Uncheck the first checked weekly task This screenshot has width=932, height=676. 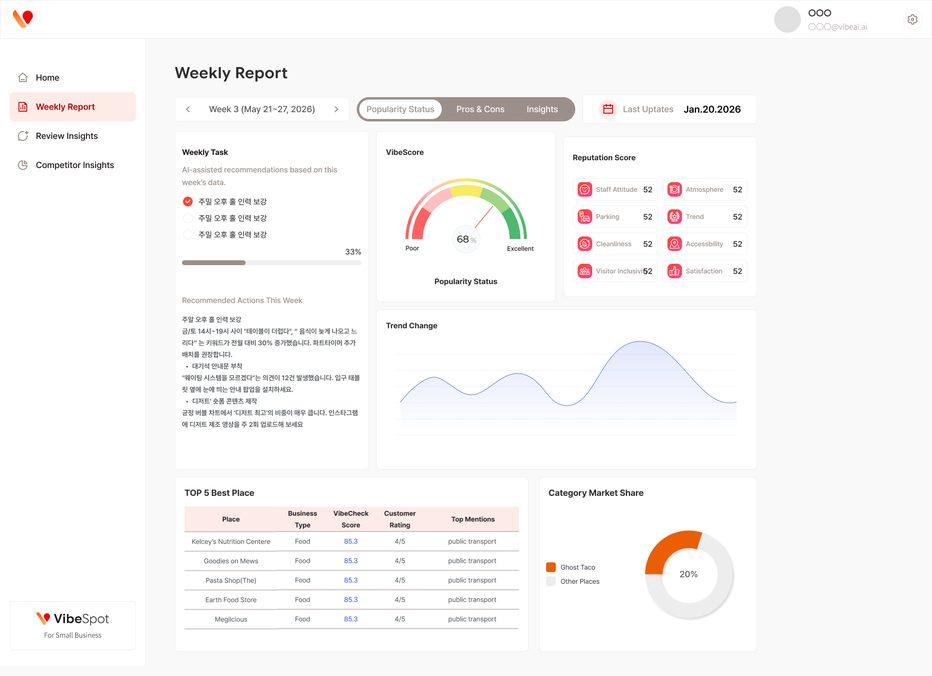pyautogui.click(x=188, y=202)
